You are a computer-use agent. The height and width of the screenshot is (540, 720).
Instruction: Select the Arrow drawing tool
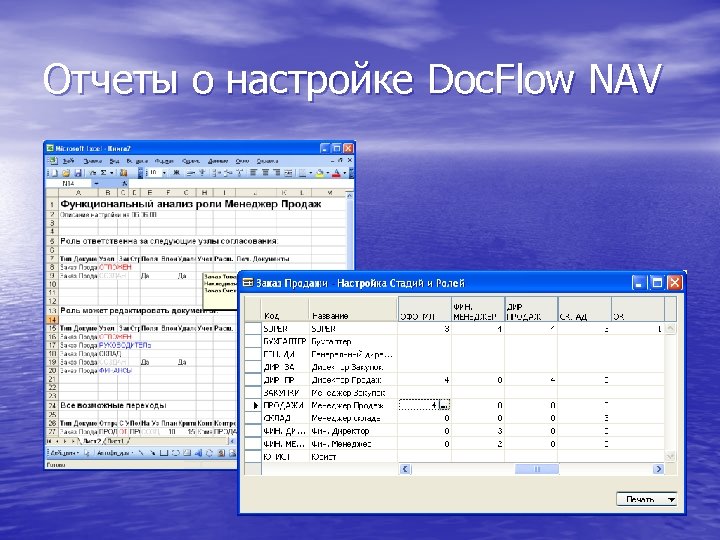click(x=152, y=453)
